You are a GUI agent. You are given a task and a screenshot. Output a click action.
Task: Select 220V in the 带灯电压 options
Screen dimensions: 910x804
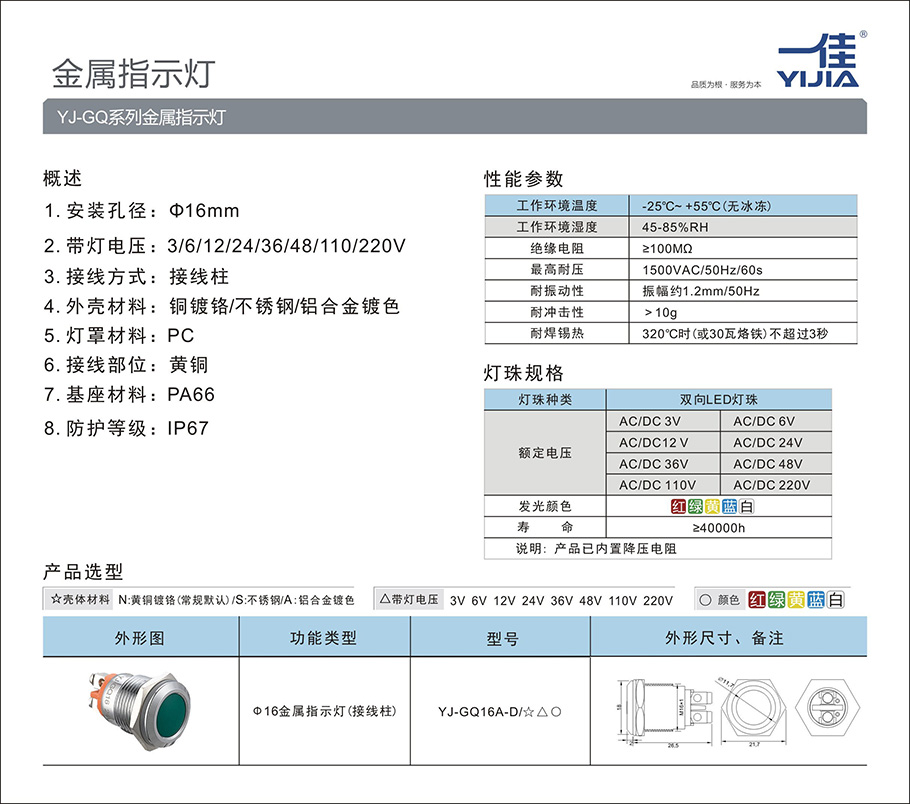coord(657,600)
